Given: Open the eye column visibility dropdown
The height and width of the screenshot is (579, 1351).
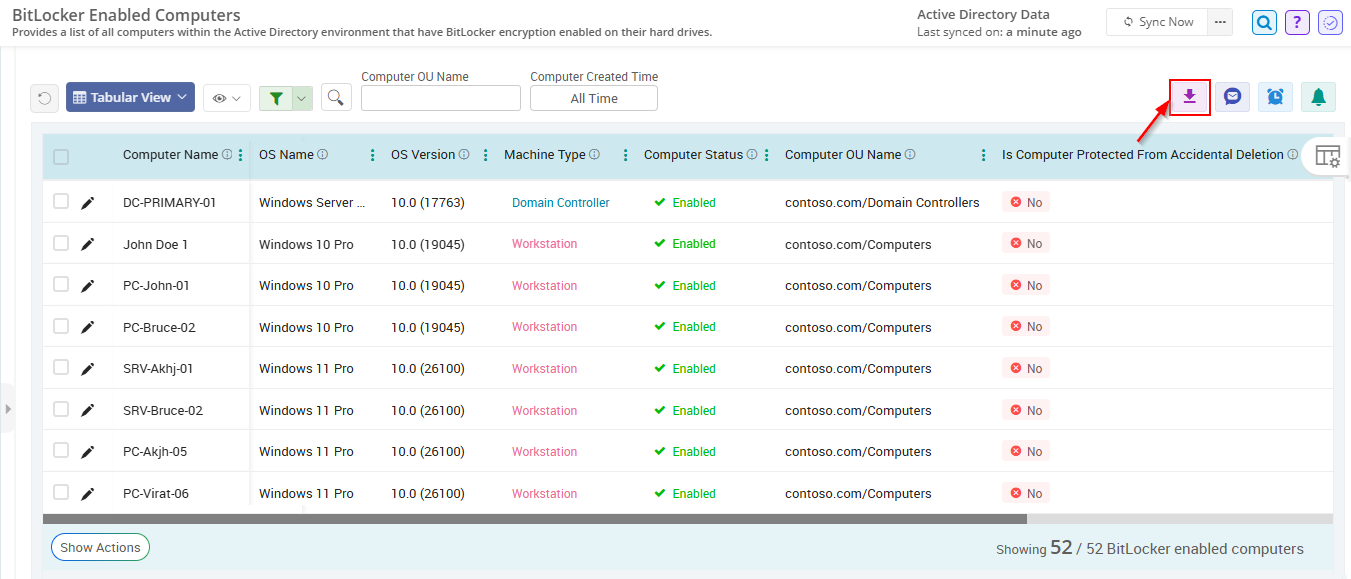Looking at the screenshot, I should pyautogui.click(x=225, y=96).
